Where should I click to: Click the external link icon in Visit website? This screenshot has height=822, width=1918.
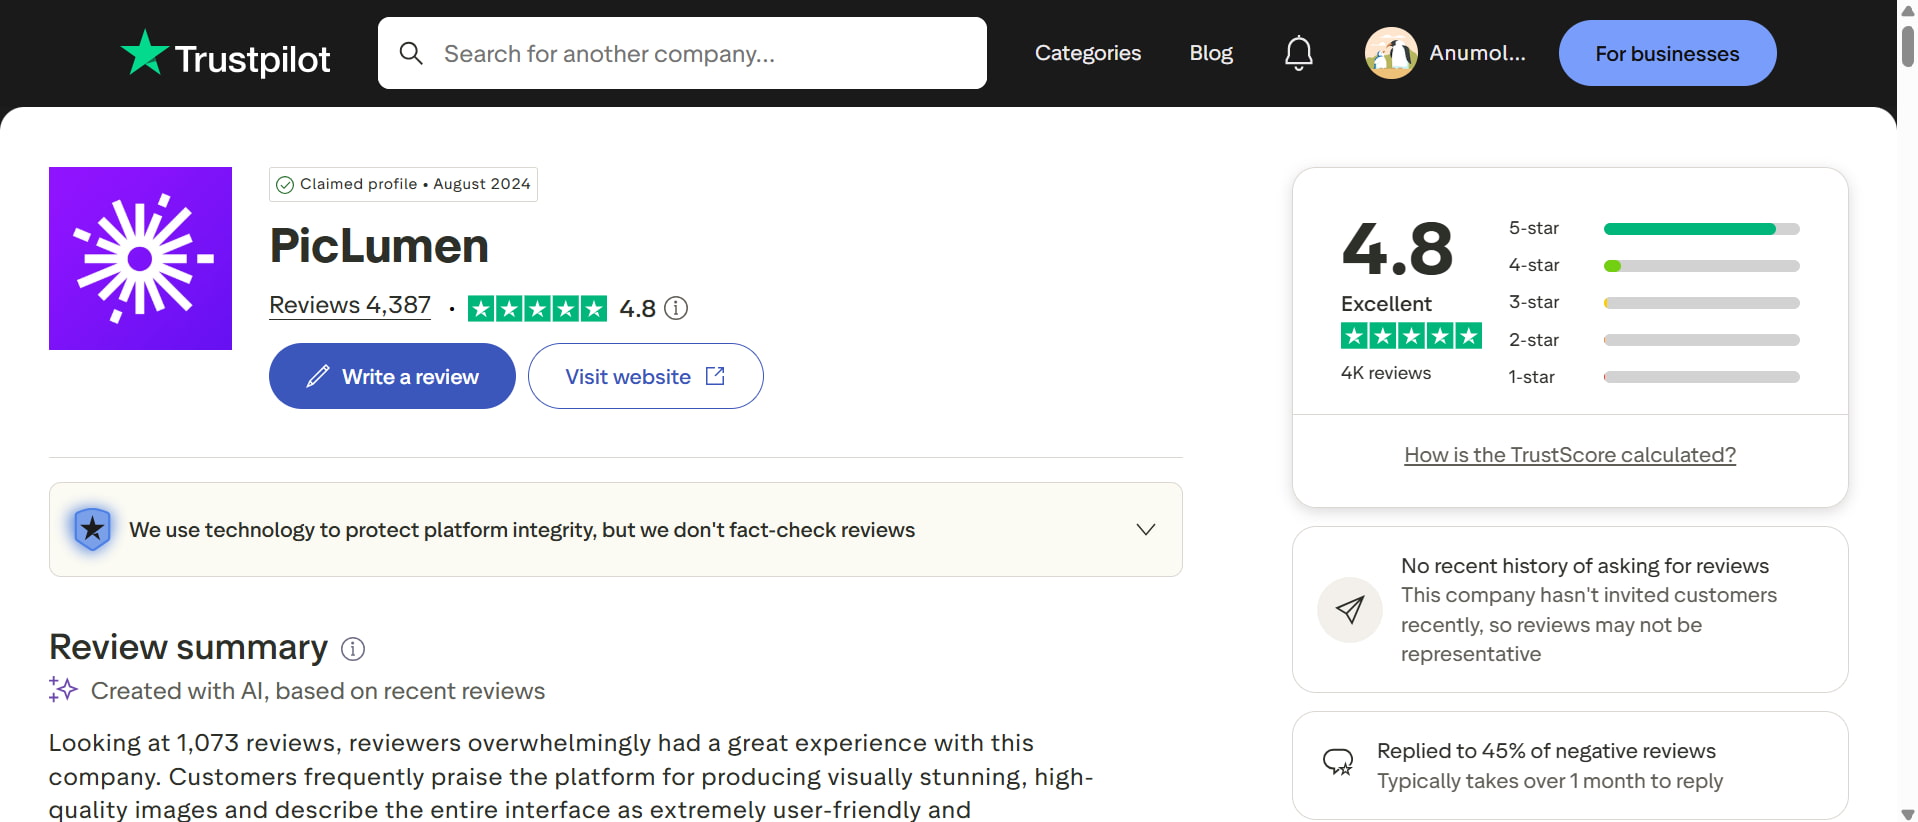pyautogui.click(x=715, y=376)
